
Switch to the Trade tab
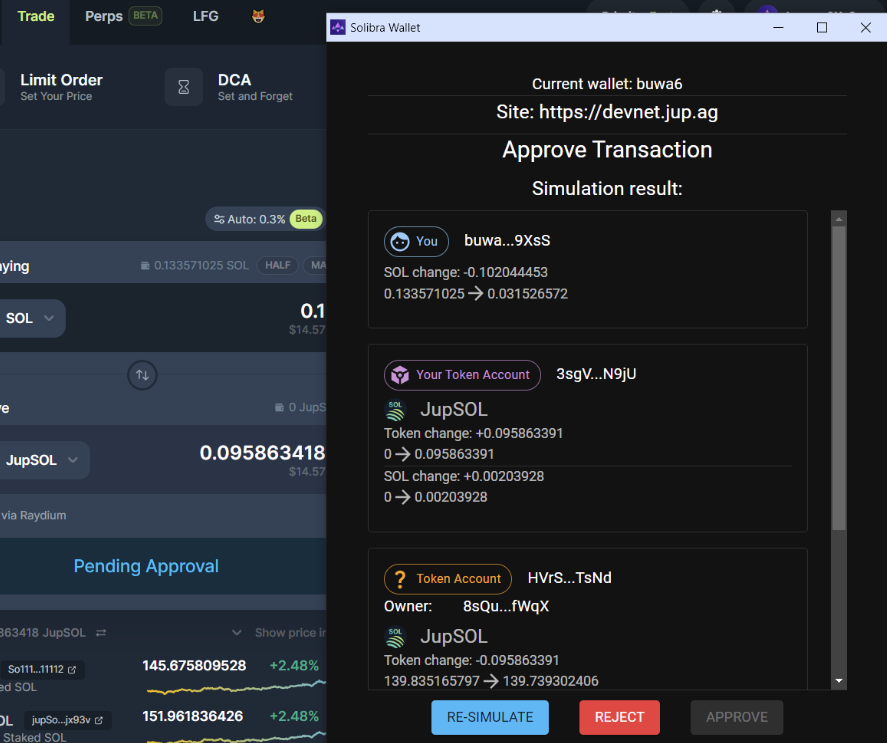pyautogui.click(x=36, y=16)
